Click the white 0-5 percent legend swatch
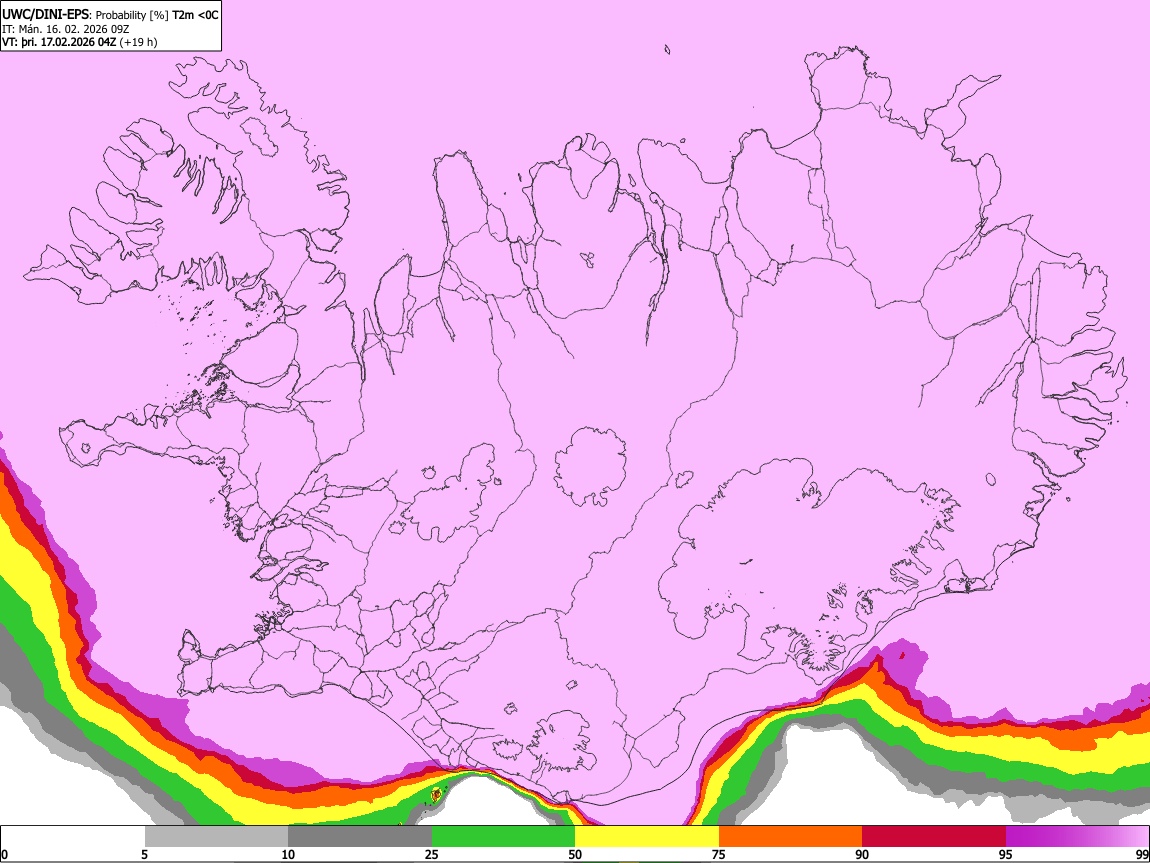The image size is (1150, 863). point(73,837)
